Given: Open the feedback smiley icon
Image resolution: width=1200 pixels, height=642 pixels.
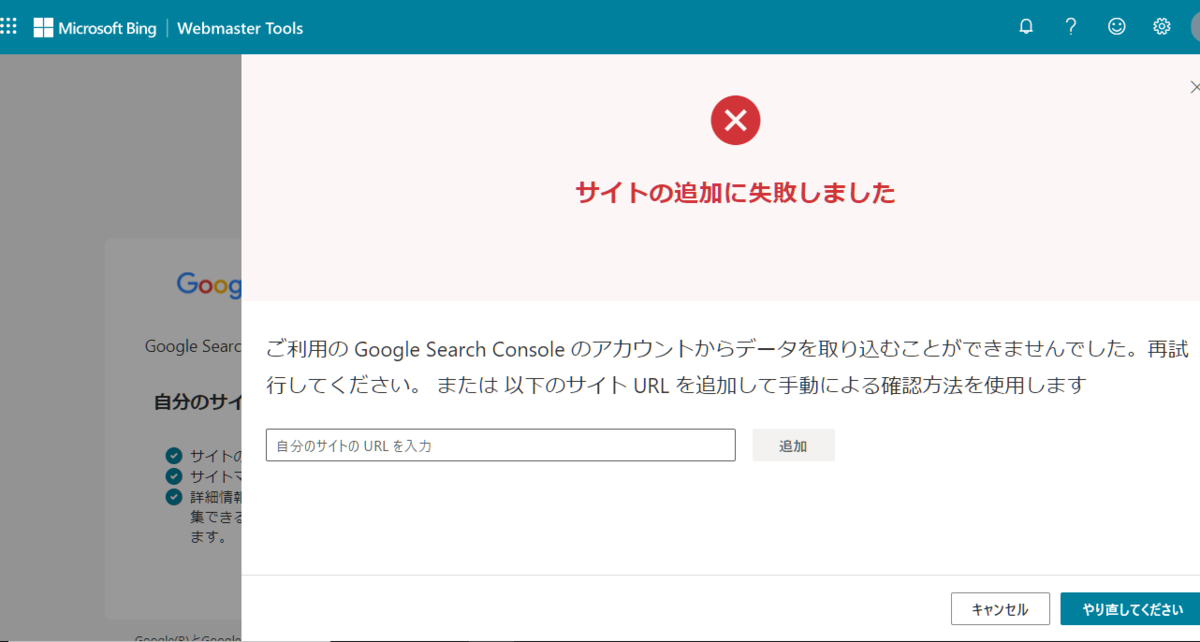Looking at the screenshot, I should click(x=1117, y=27).
